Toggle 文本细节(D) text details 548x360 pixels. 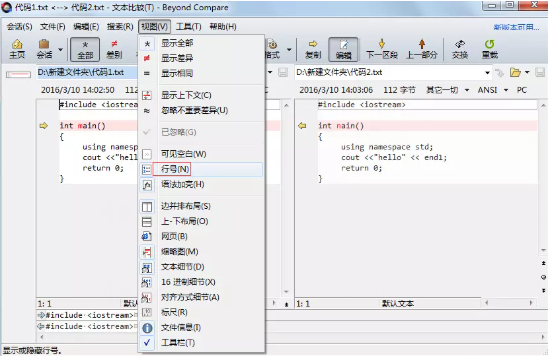[201, 267]
